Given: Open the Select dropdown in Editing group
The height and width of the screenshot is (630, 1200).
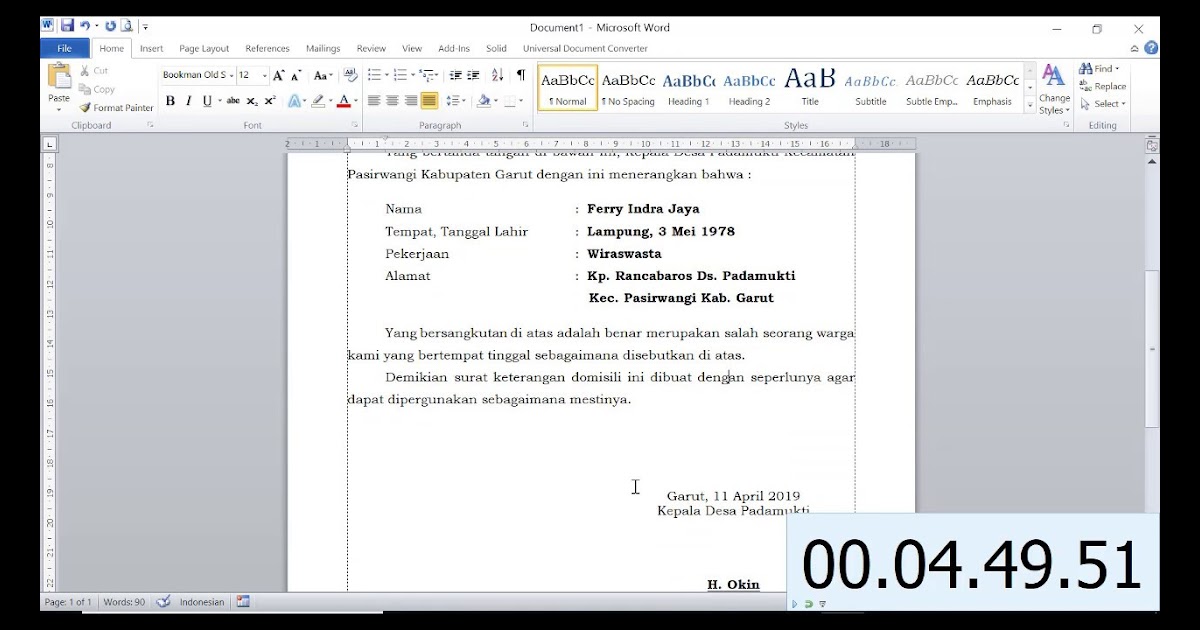Looking at the screenshot, I should click(1103, 104).
